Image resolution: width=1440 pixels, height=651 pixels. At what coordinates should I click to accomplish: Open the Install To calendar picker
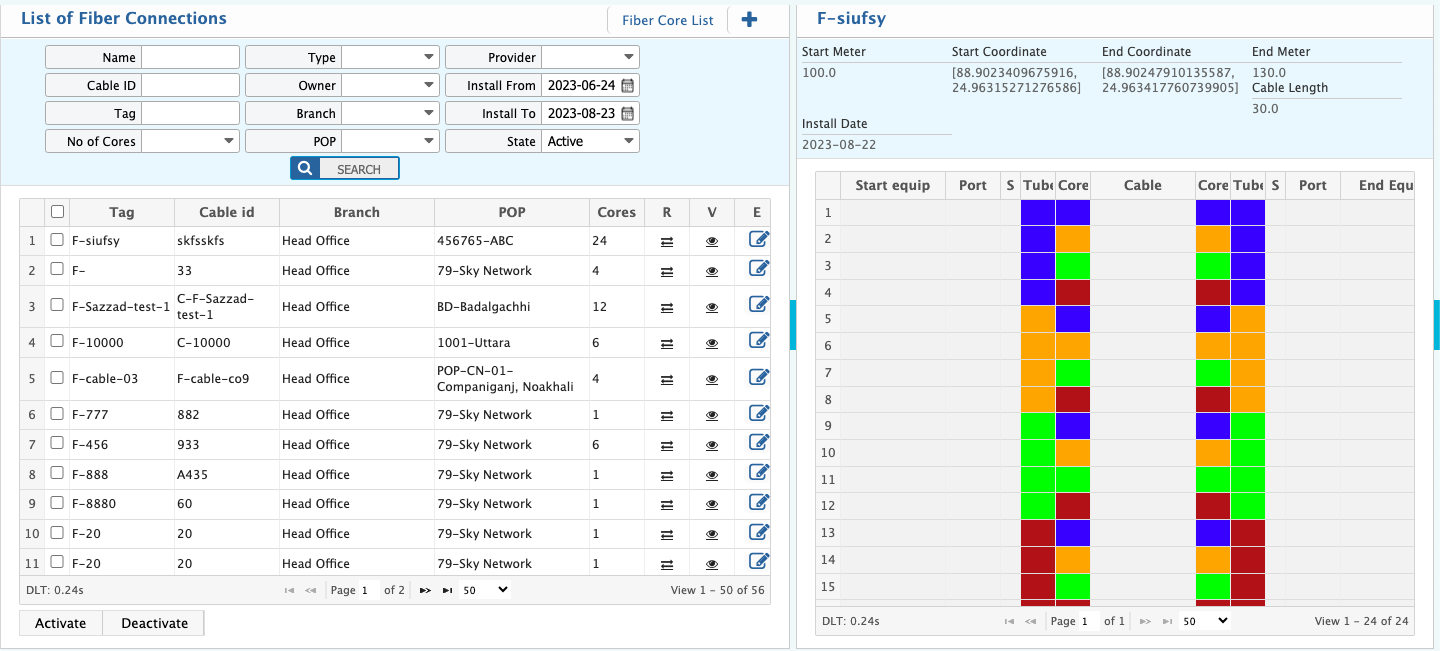tap(628, 114)
